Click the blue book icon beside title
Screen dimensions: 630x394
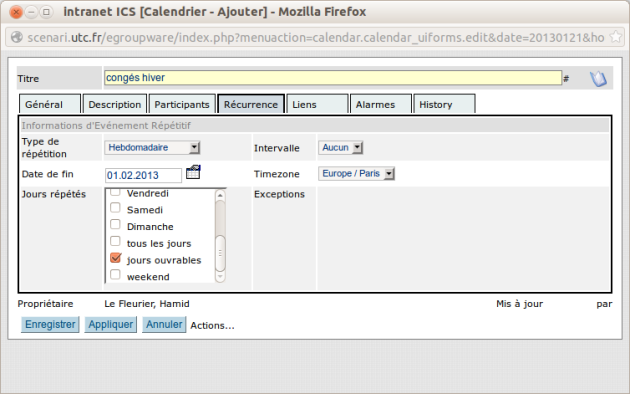click(x=598, y=79)
